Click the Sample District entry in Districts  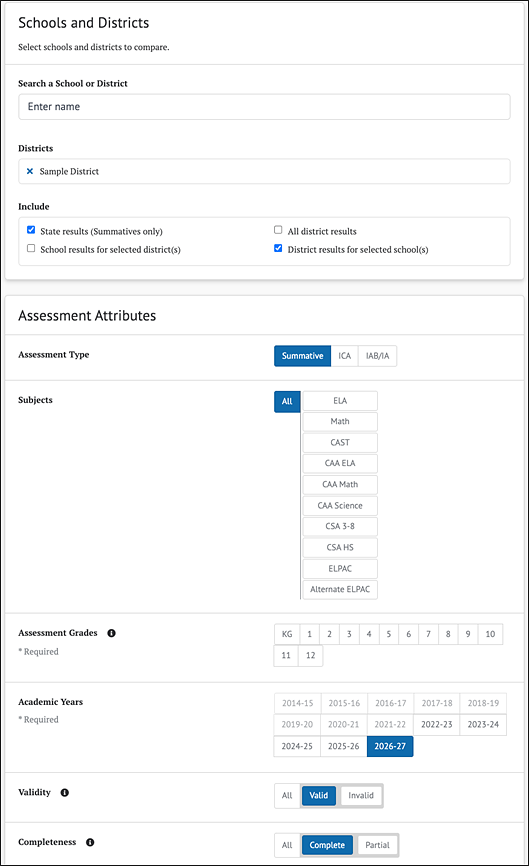(x=69, y=172)
